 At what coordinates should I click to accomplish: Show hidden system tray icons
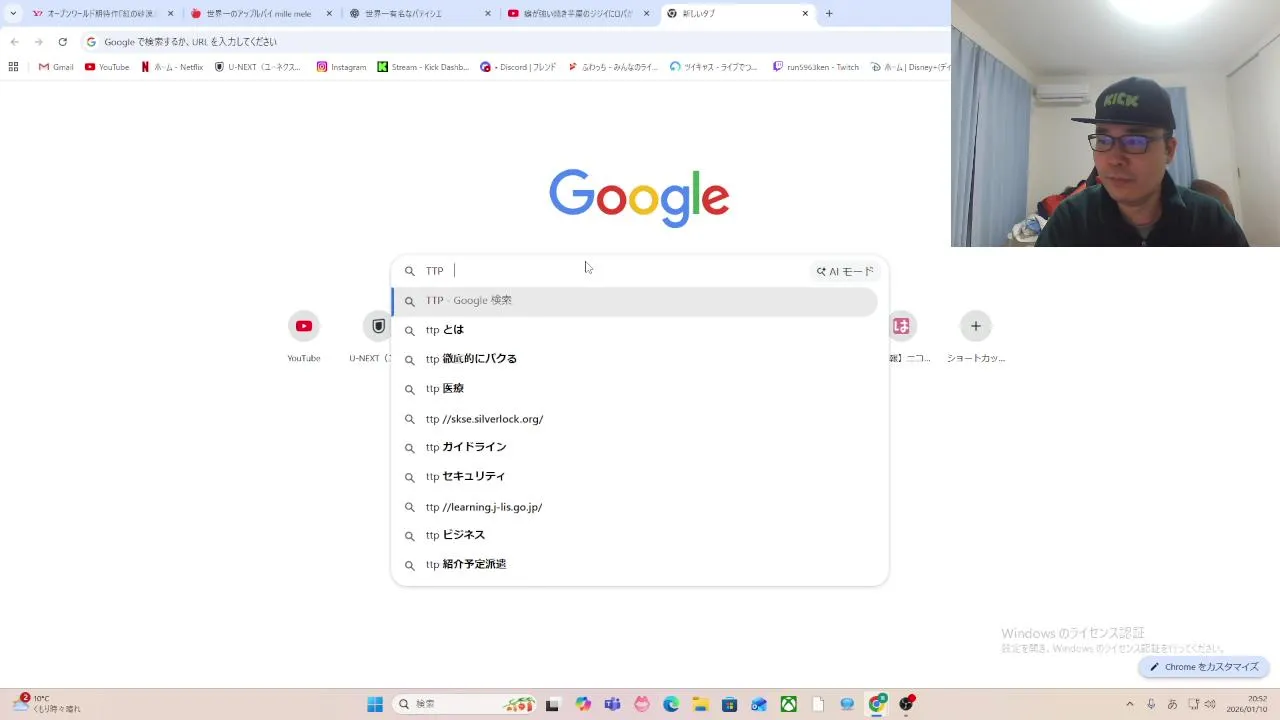[1130, 704]
